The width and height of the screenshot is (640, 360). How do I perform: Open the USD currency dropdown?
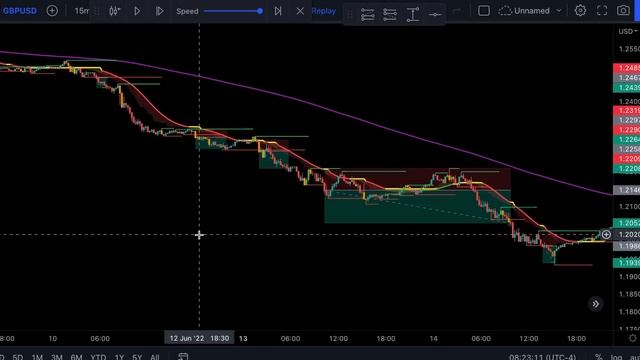(627, 31)
